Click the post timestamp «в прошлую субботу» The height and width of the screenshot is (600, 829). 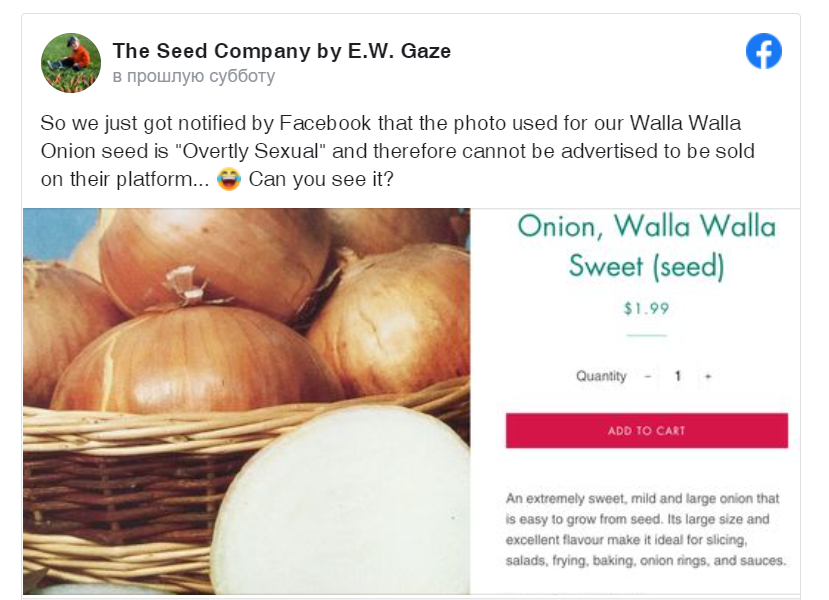[193, 76]
